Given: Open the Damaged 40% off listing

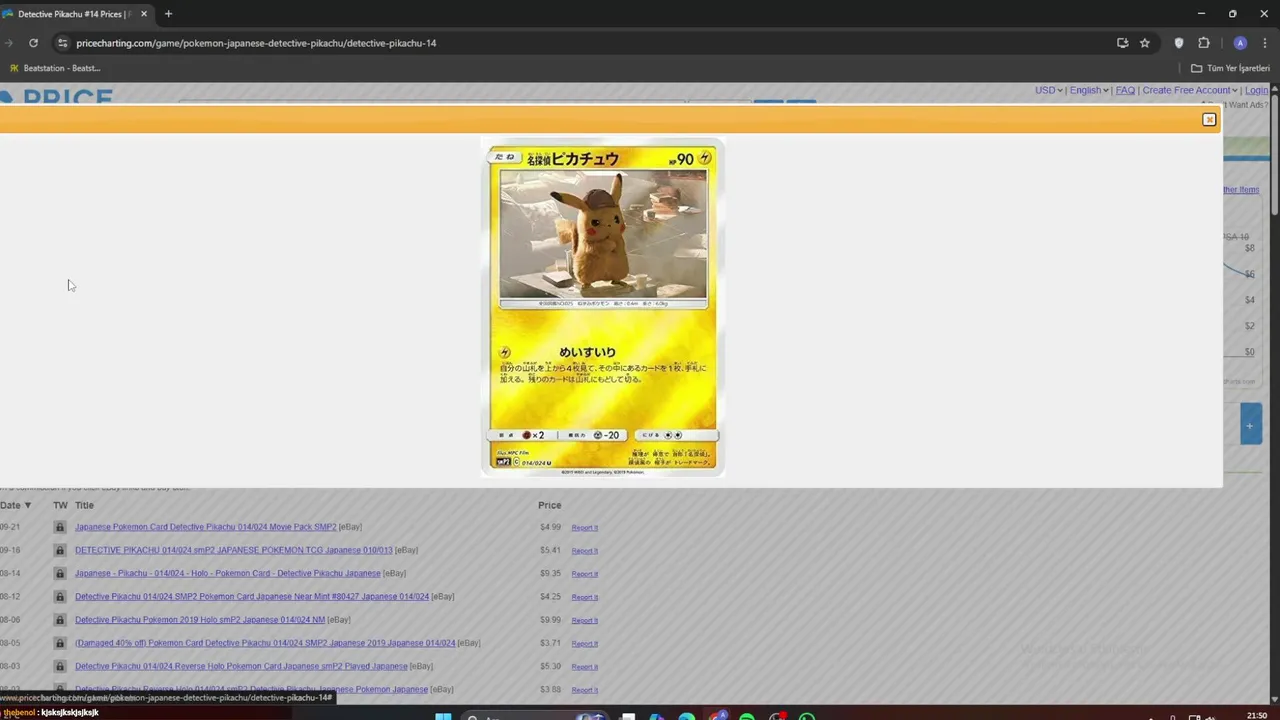Looking at the screenshot, I should (x=265, y=643).
